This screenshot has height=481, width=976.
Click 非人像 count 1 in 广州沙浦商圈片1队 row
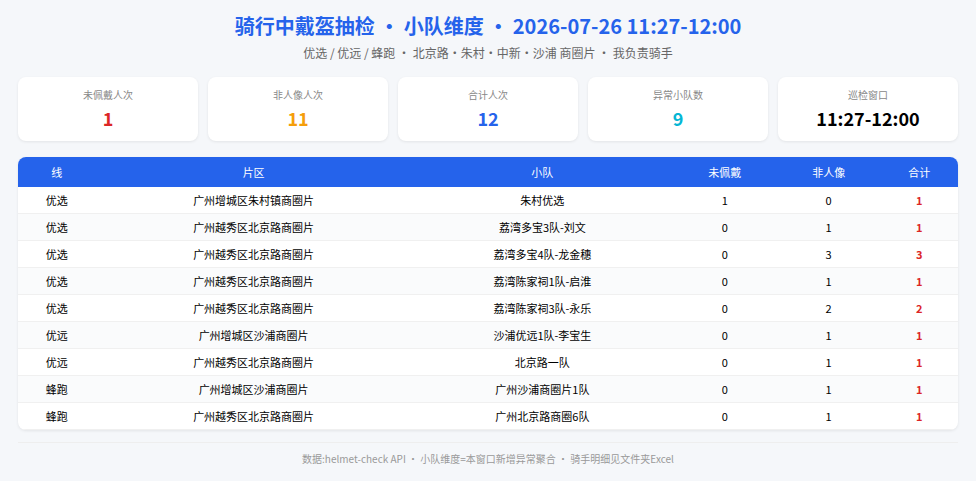(828, 390)
